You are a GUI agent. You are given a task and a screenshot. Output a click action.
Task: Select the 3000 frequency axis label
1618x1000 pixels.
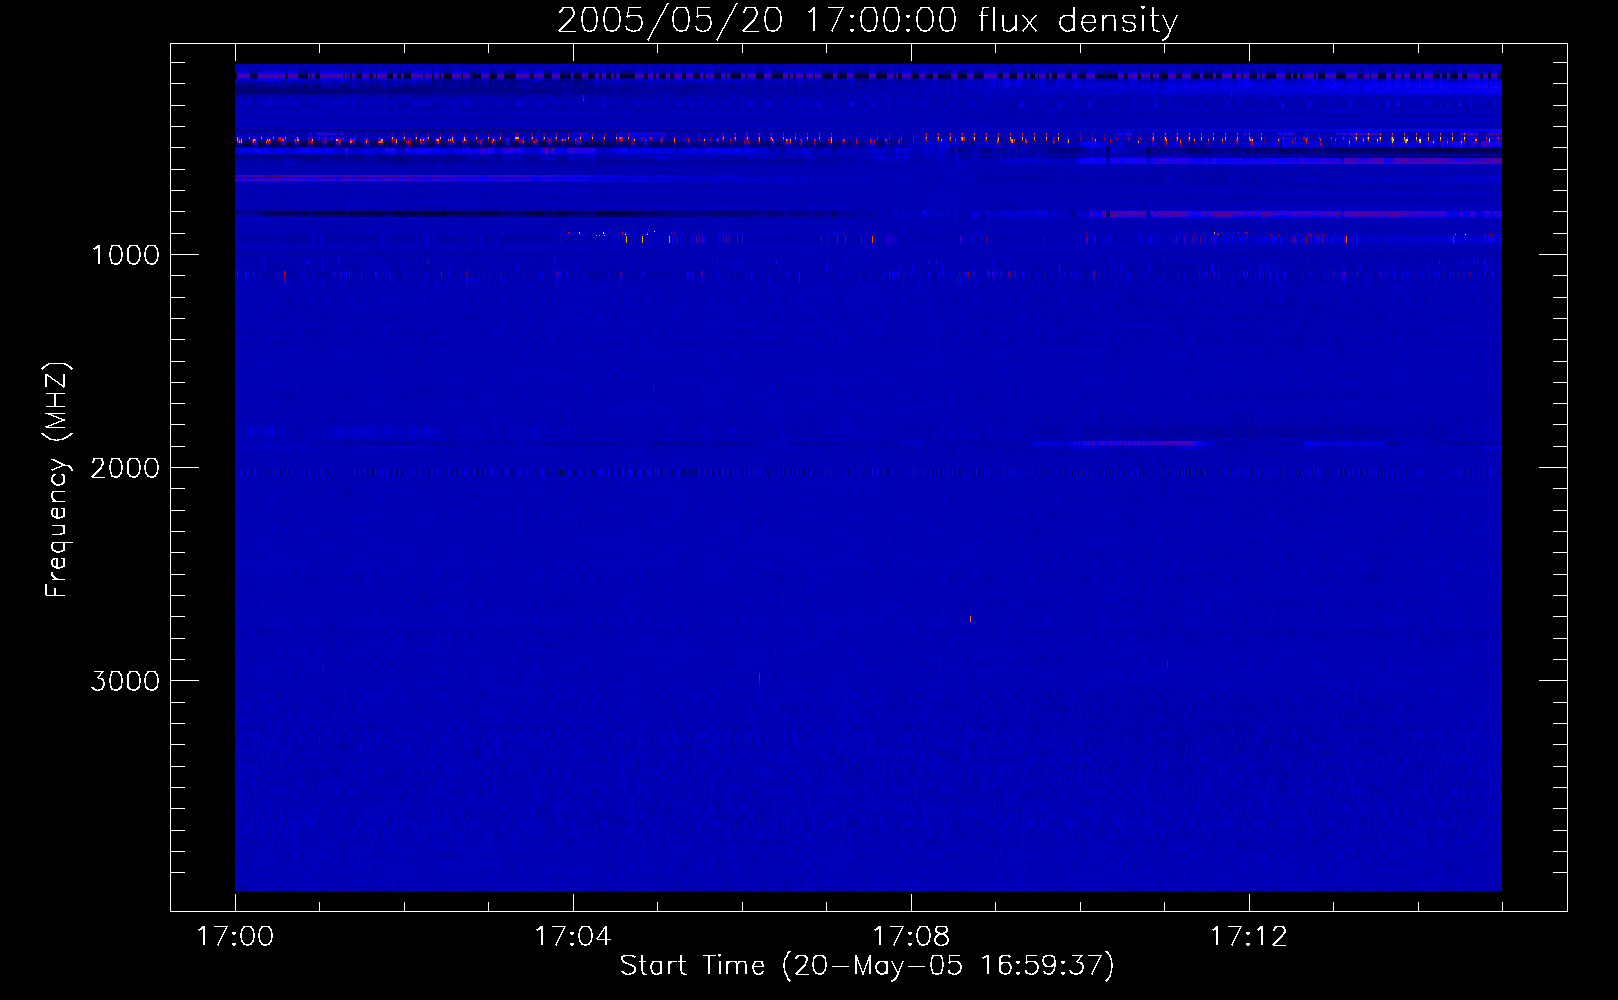click(125, 681)
